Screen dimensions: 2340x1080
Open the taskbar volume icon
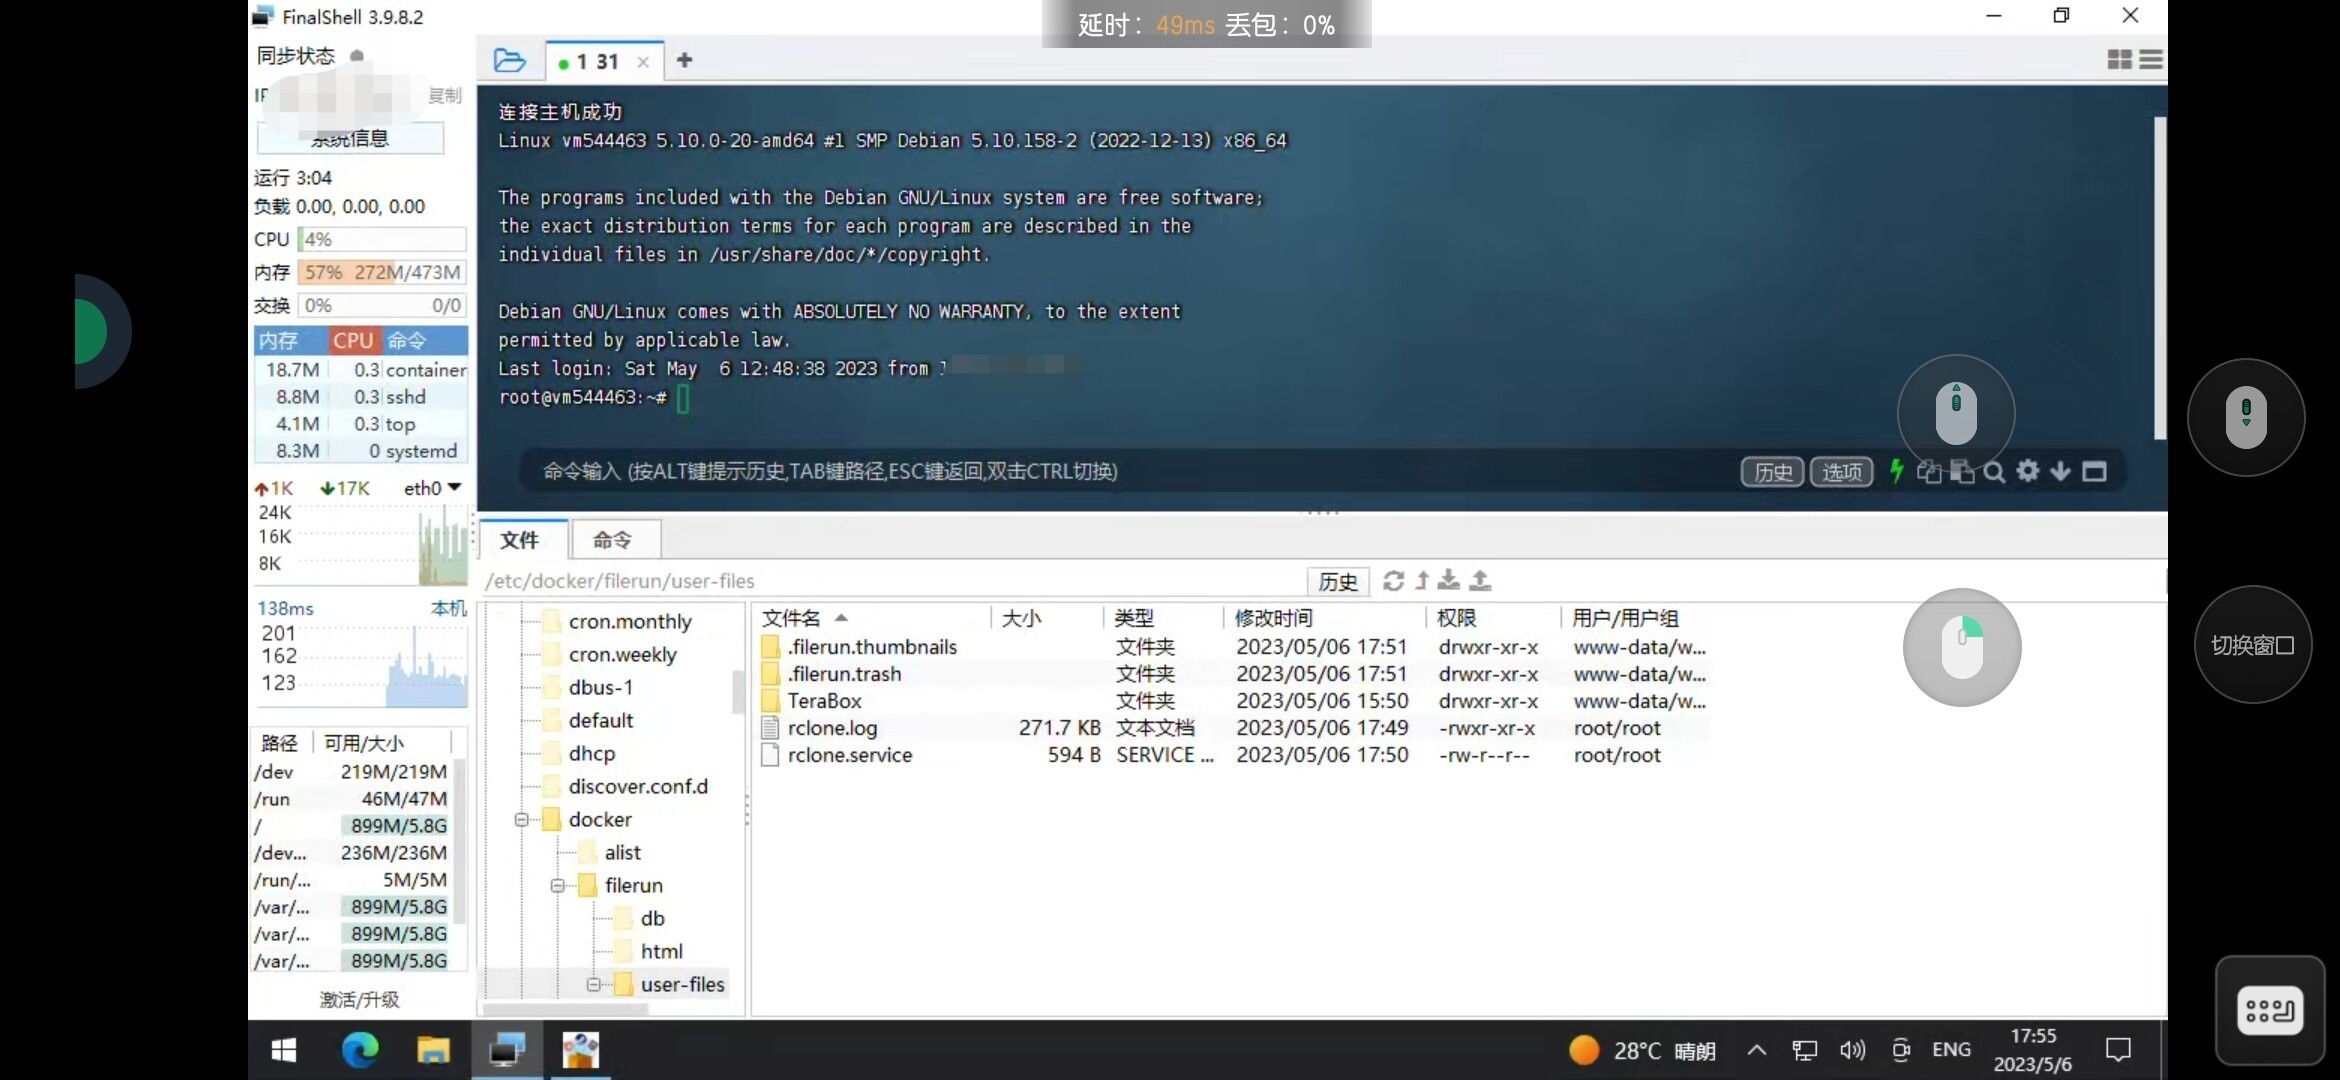[x=1852, y=1050]
